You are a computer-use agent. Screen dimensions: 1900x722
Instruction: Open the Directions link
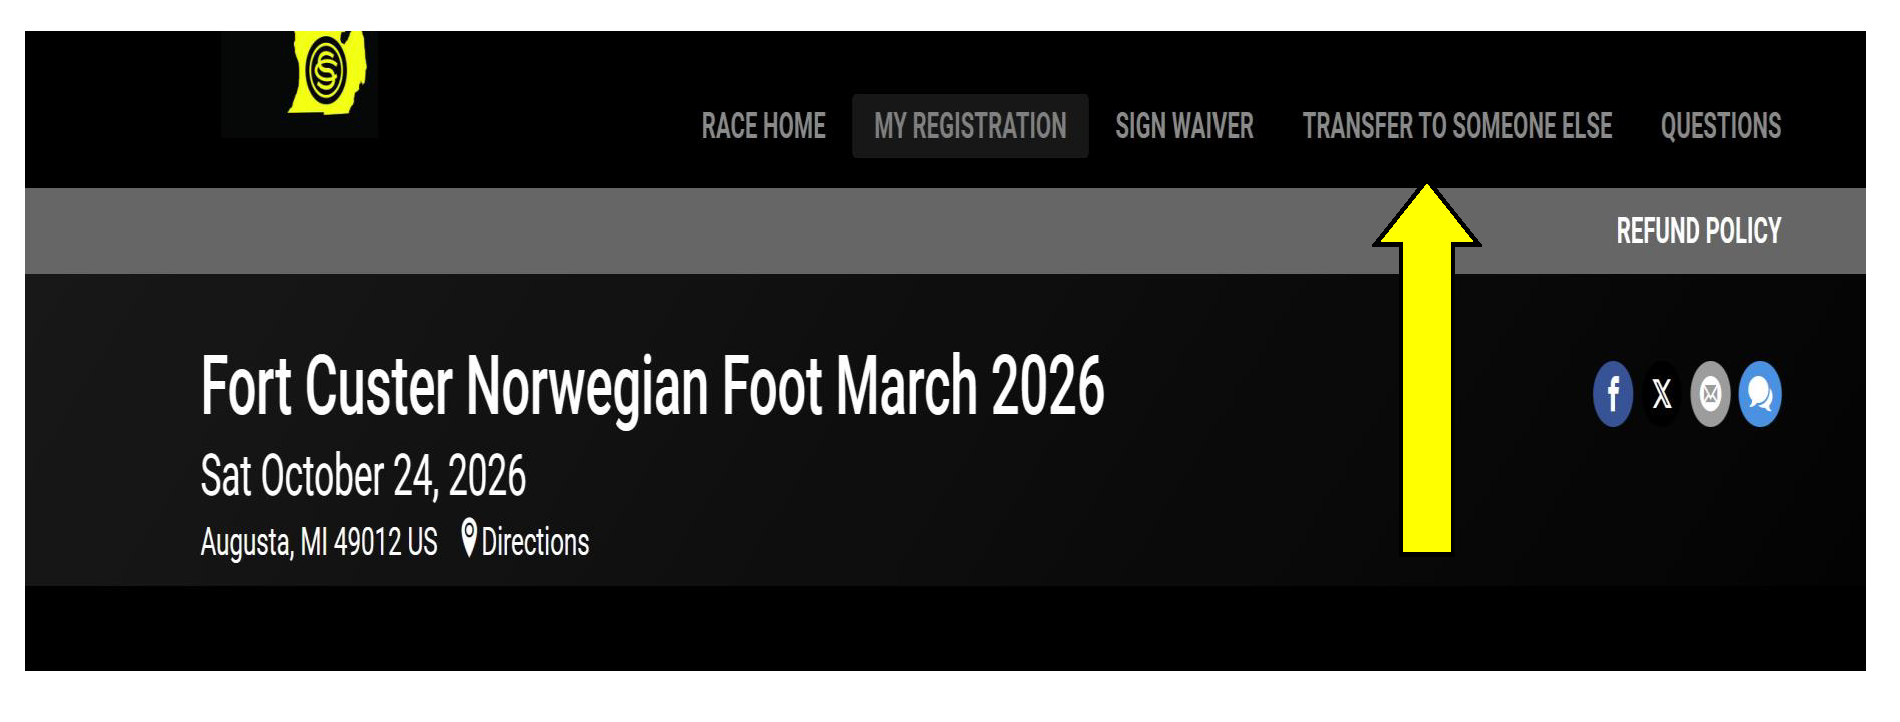tap(535, 542)
